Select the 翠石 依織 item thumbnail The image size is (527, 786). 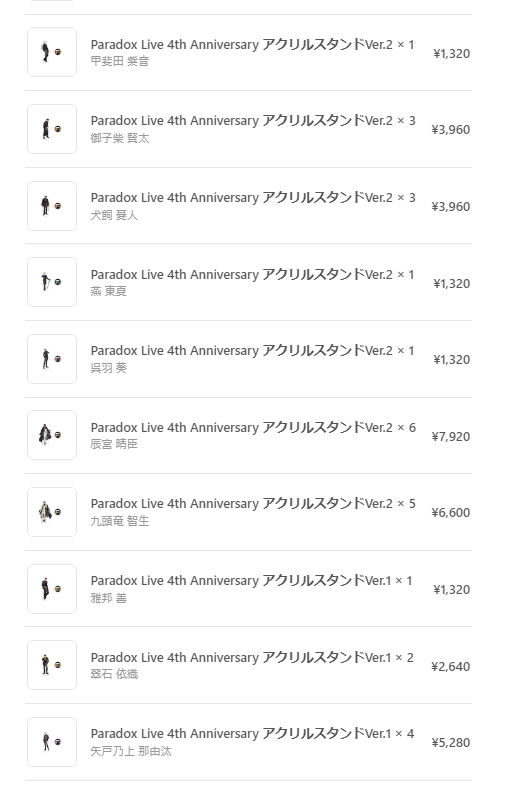pos(52,665)
